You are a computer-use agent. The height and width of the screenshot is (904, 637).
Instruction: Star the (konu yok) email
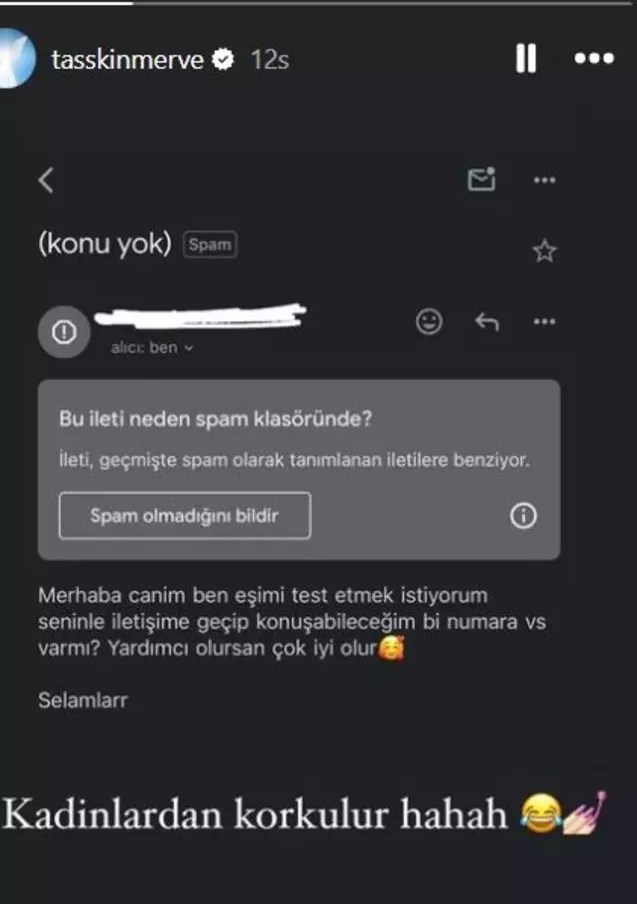544,251
